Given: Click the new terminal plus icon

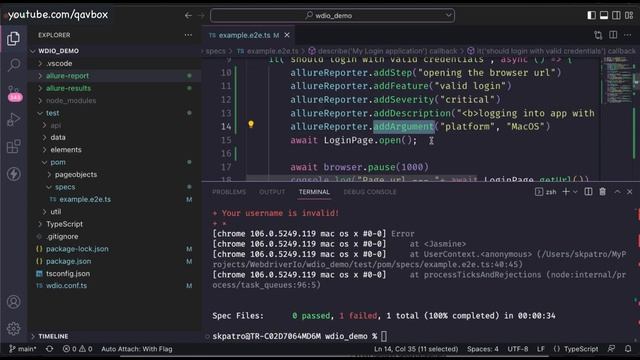Looking at the screenshot, I should pos(566,191).
